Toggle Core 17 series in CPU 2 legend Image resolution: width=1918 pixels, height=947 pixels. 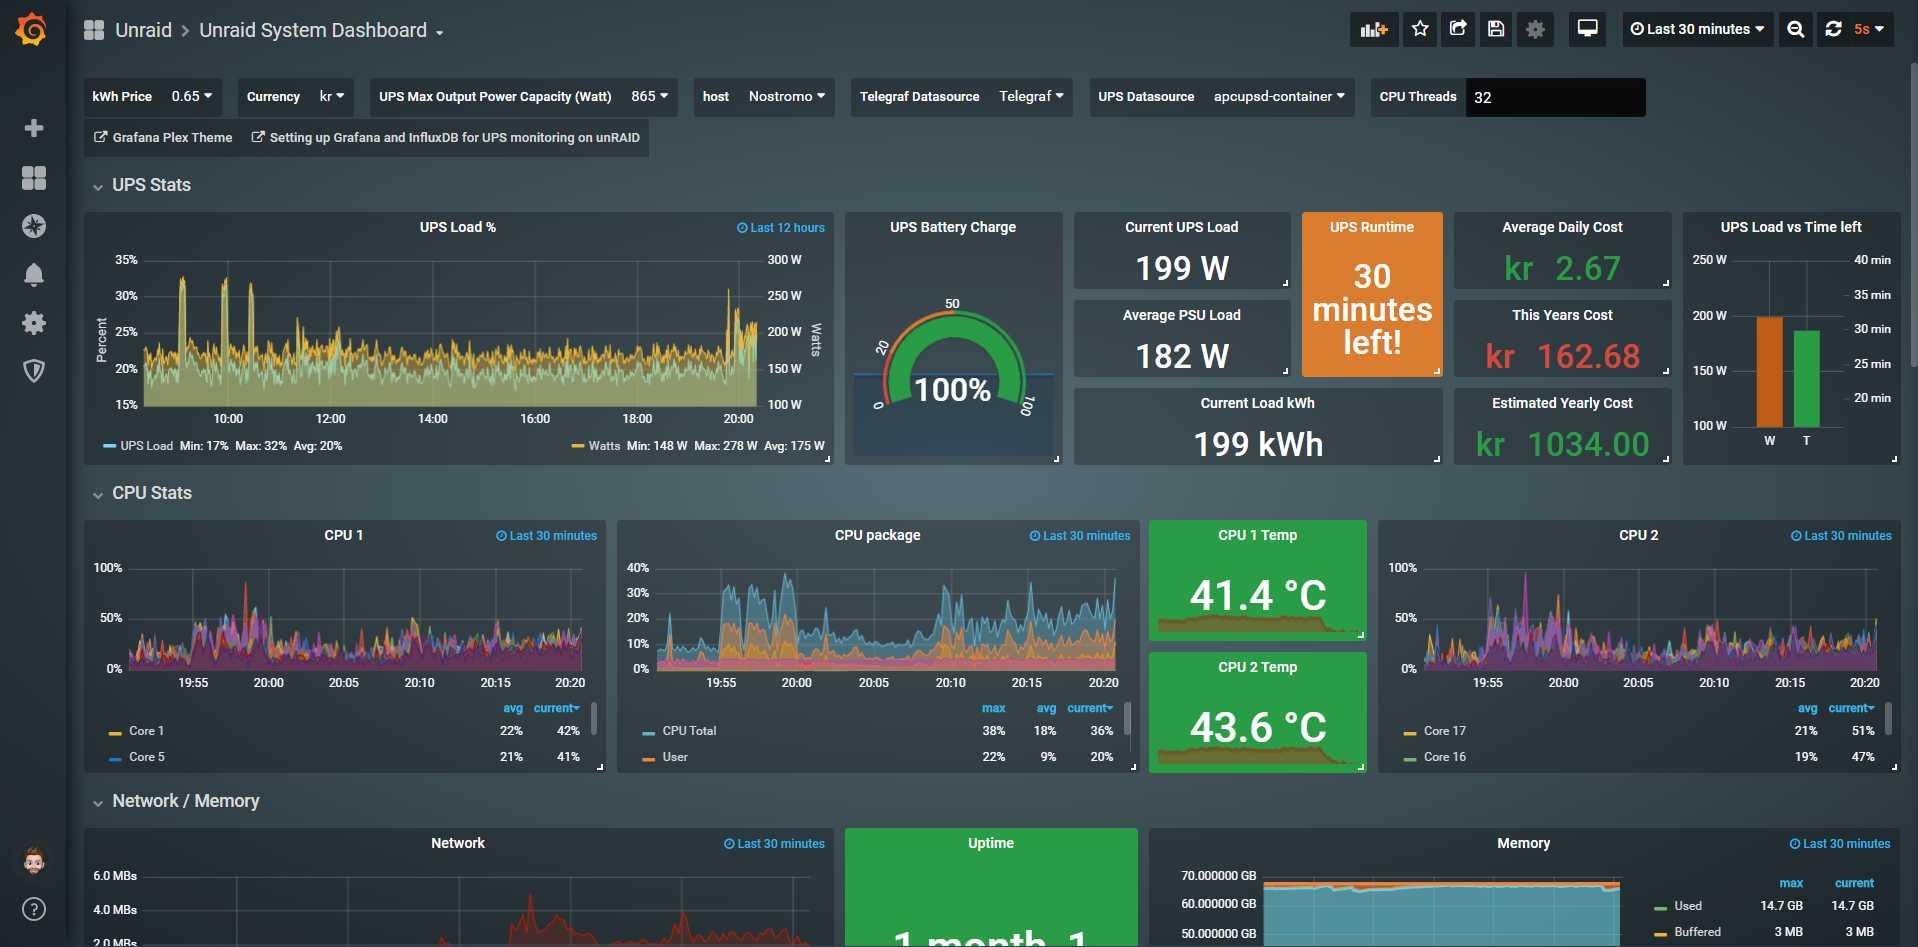coord(1444,731)
